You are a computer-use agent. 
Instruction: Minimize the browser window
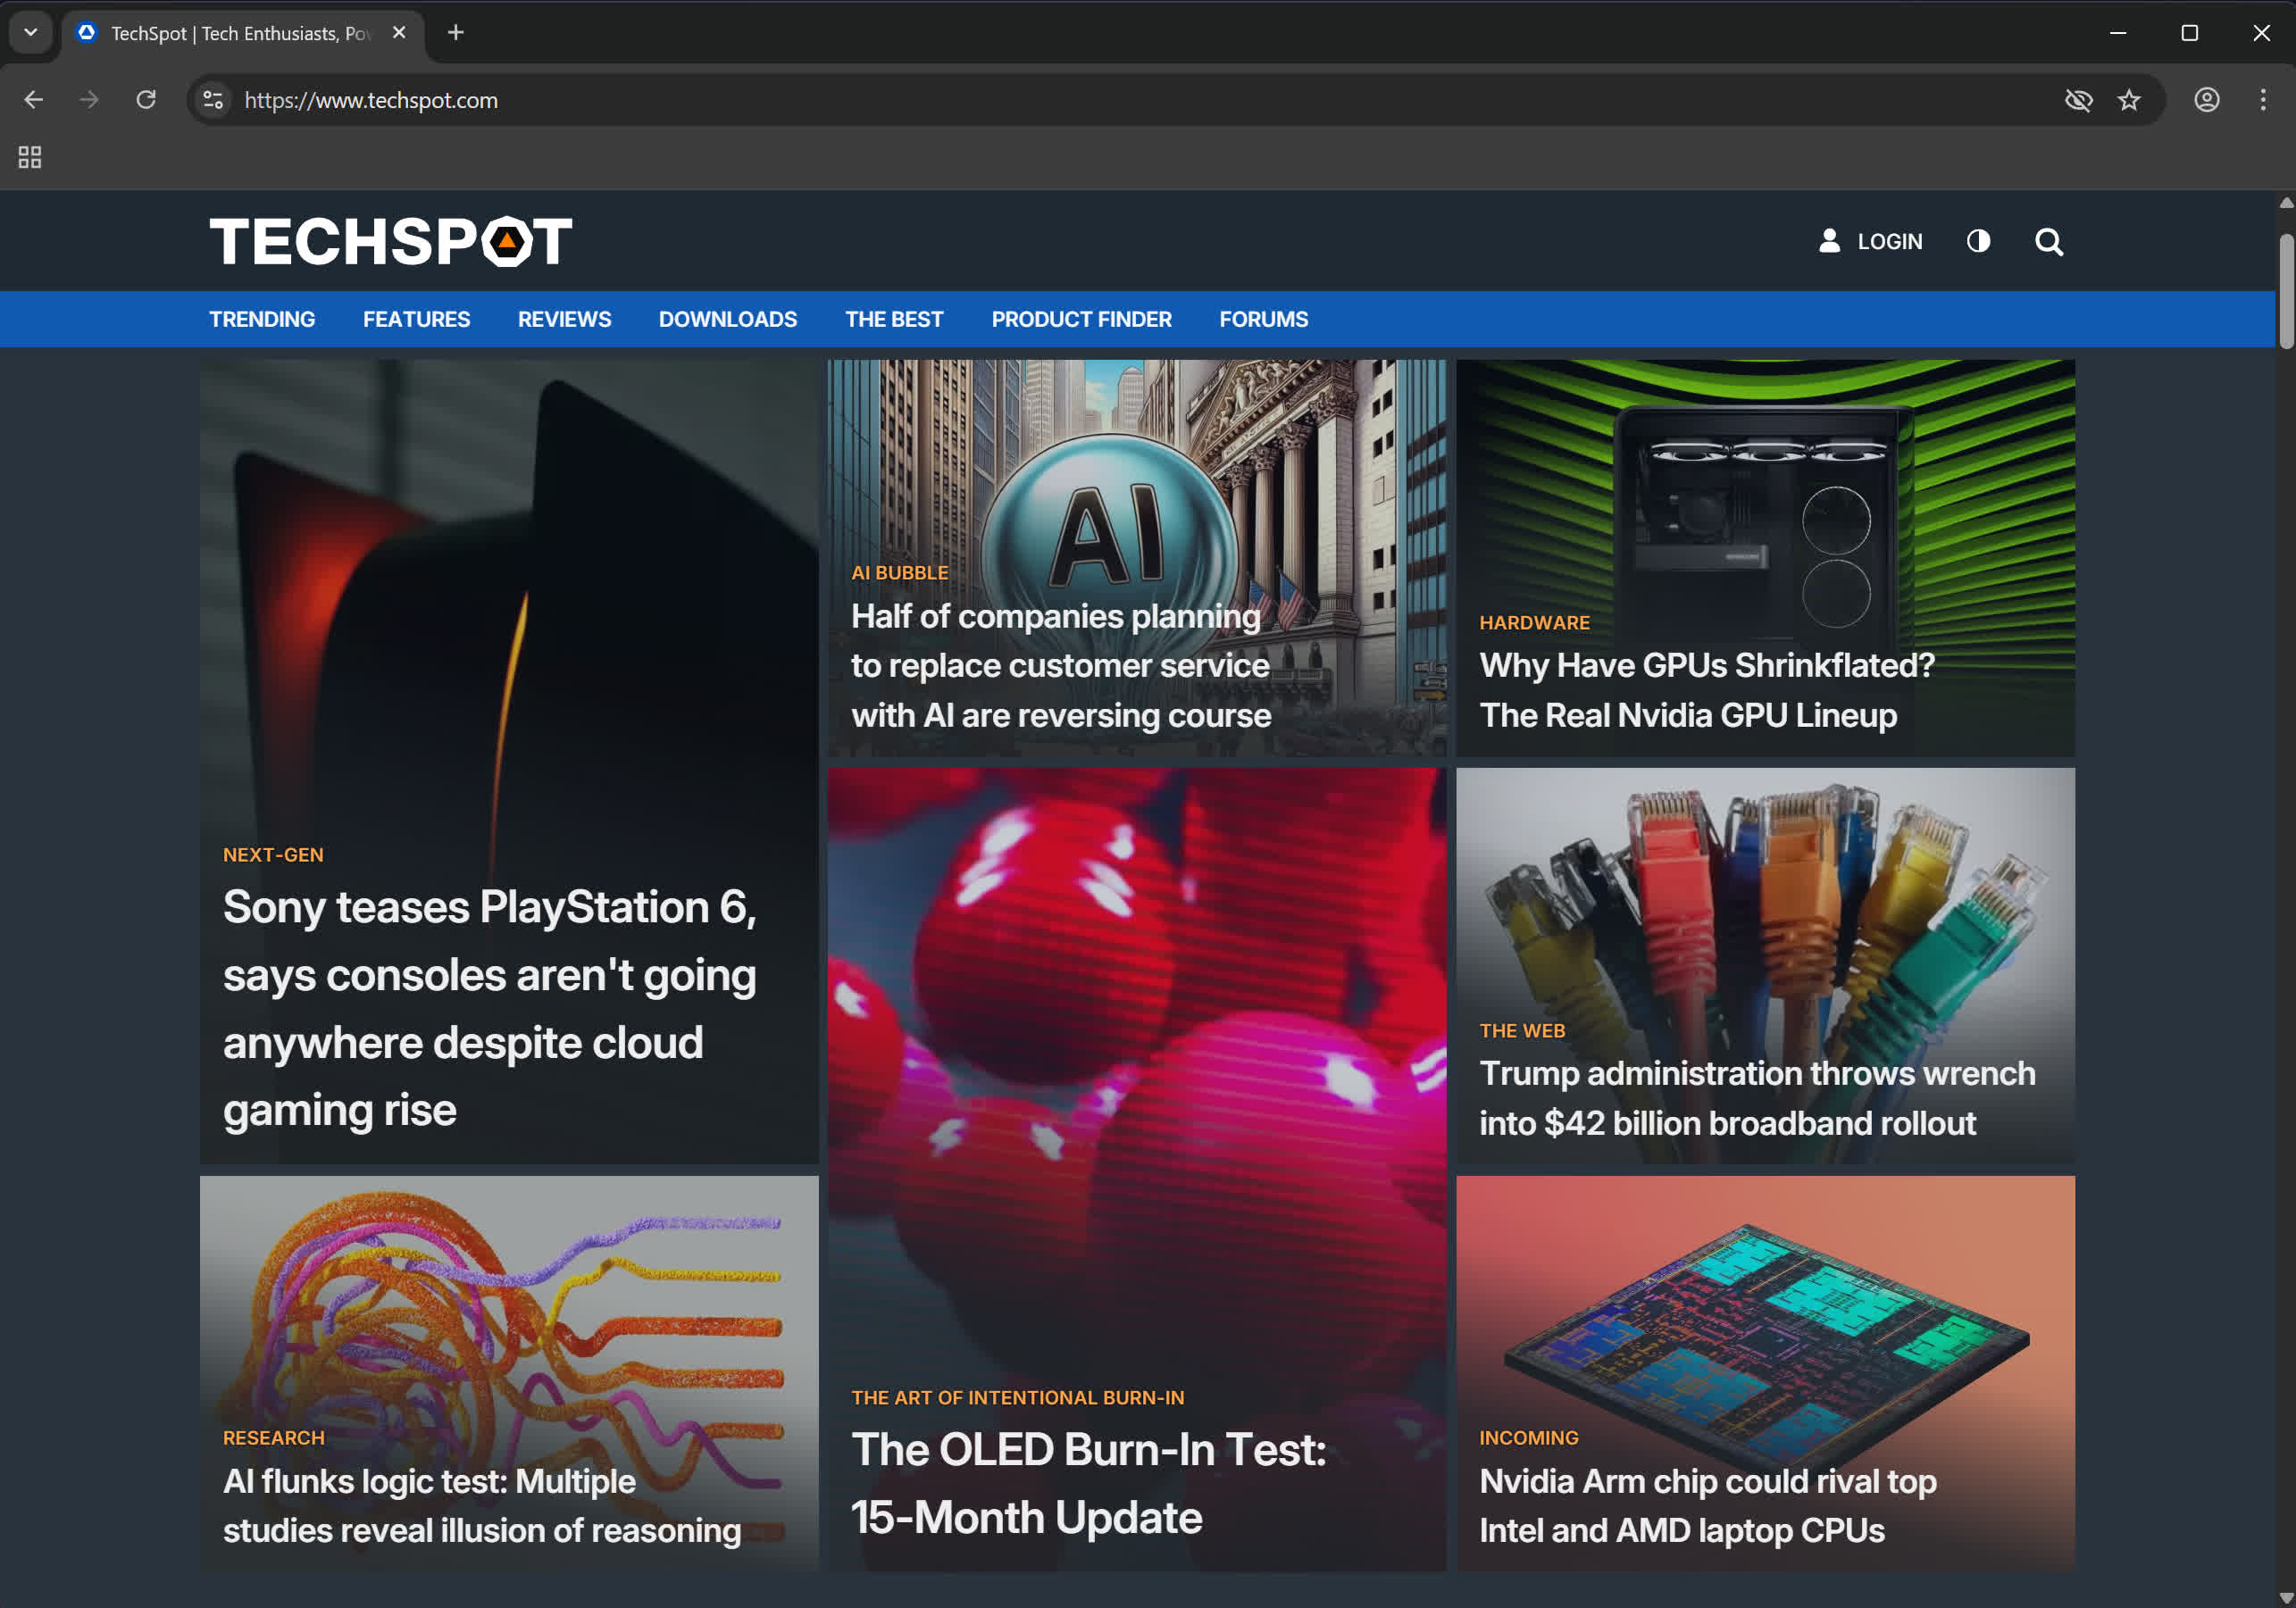[x=2118, y=33]
